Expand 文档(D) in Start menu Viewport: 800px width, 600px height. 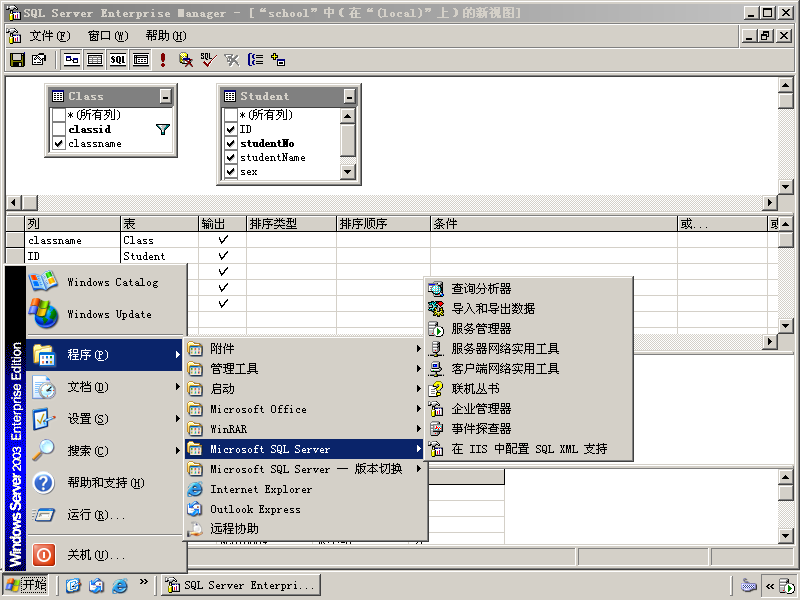pyautogui.click(x=105, y=387)
